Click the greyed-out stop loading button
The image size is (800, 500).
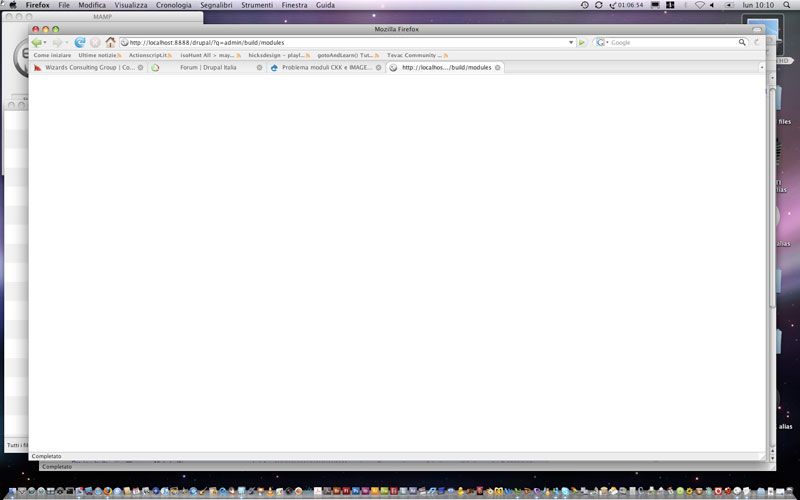point(95,42)
